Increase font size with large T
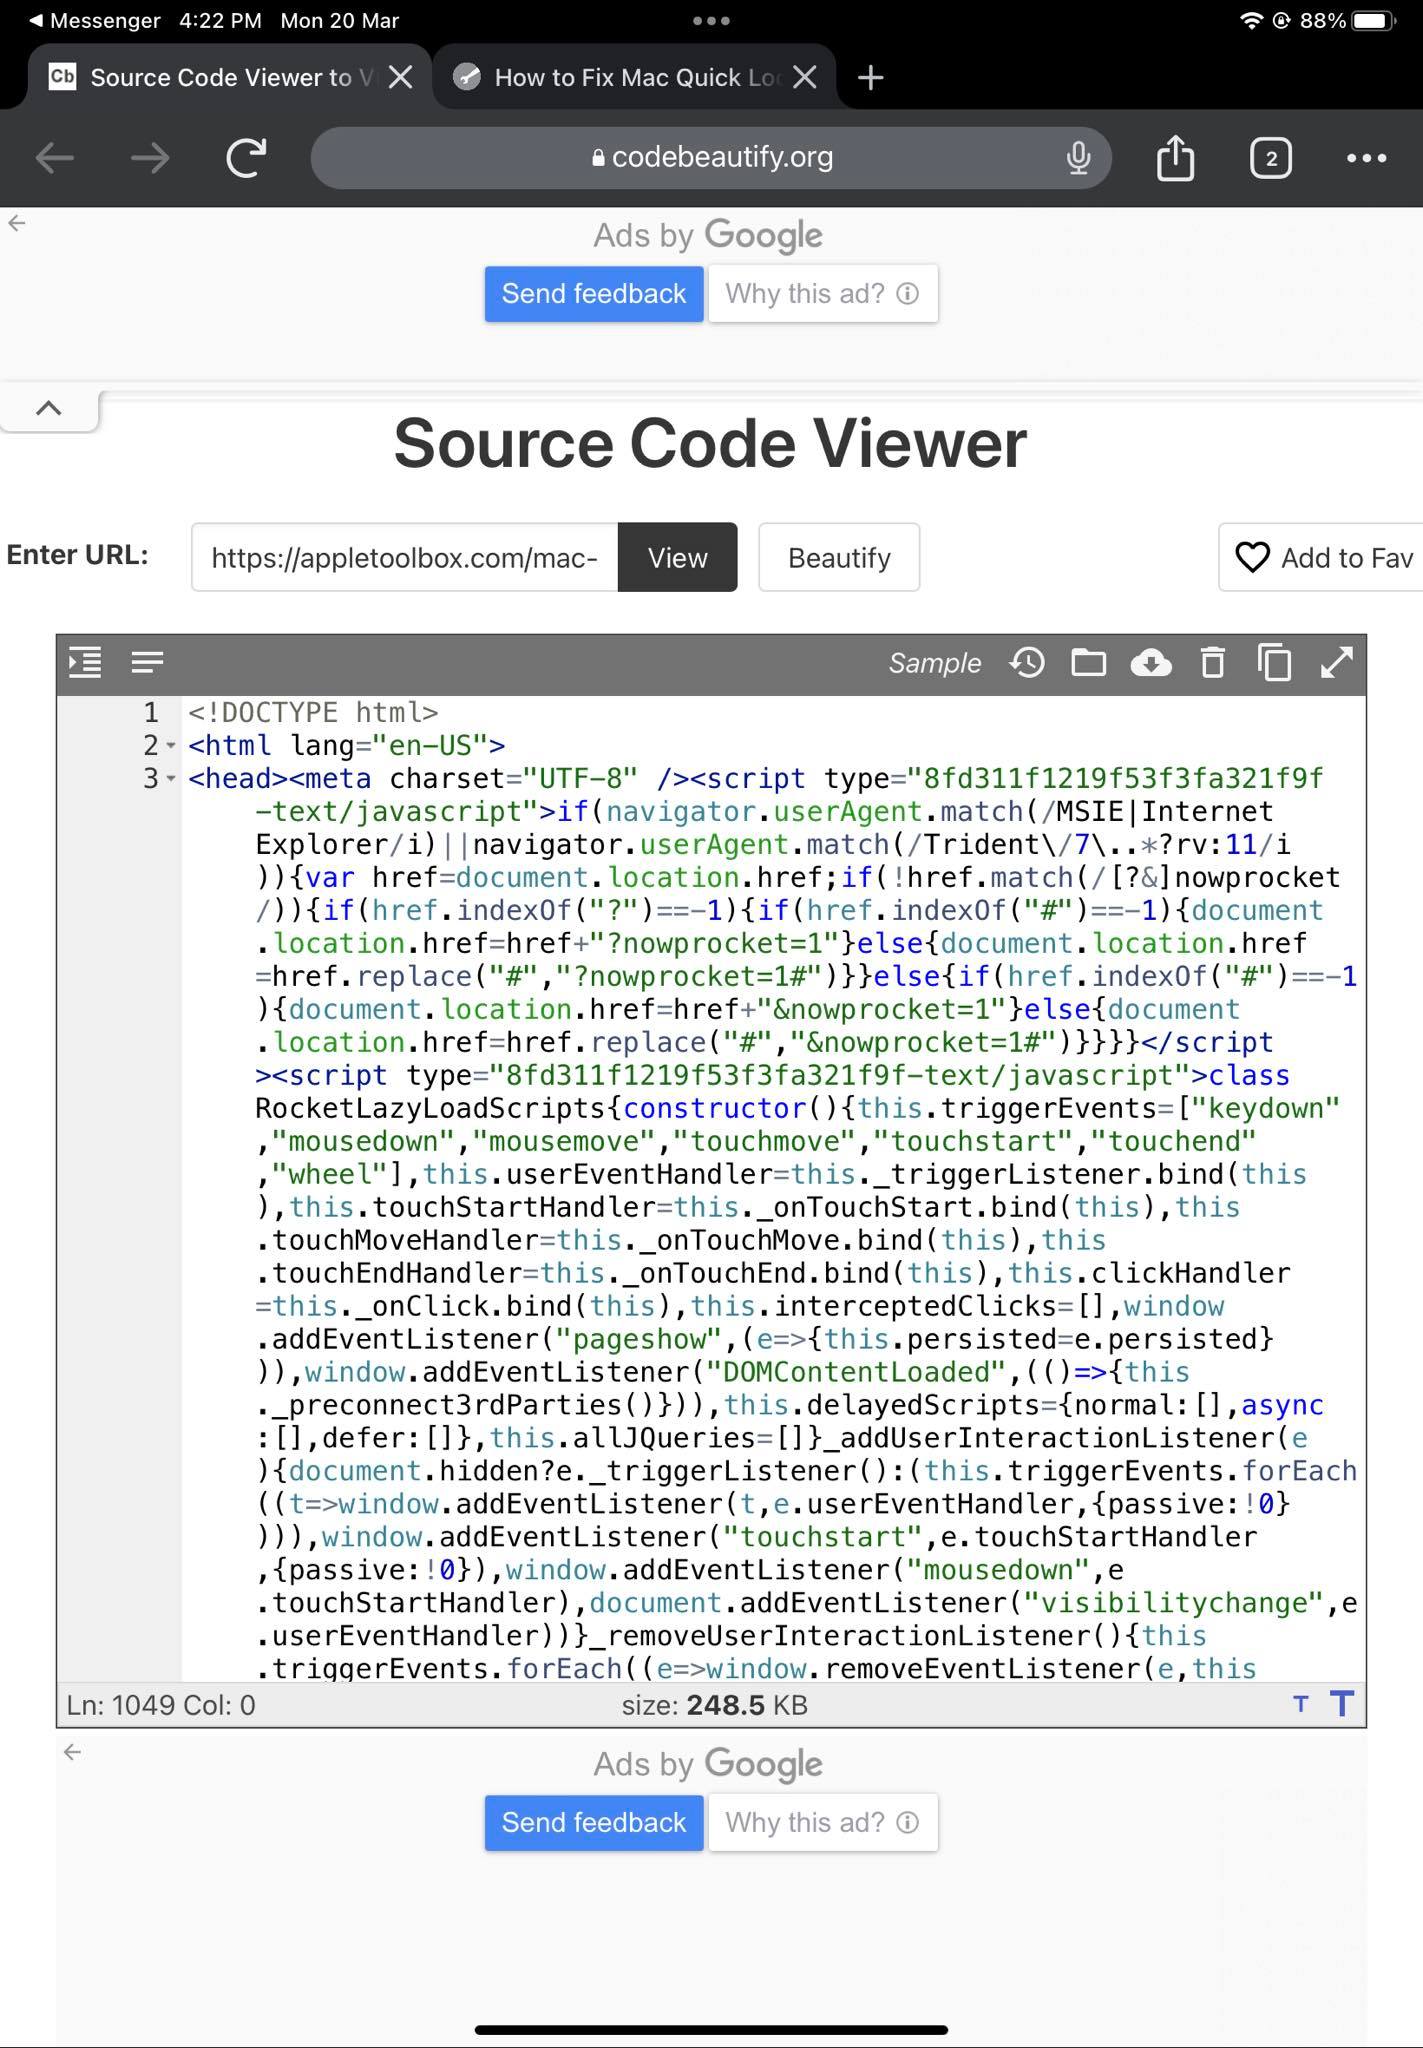The image size is (1423, 2048). tap(1341, 1703)
